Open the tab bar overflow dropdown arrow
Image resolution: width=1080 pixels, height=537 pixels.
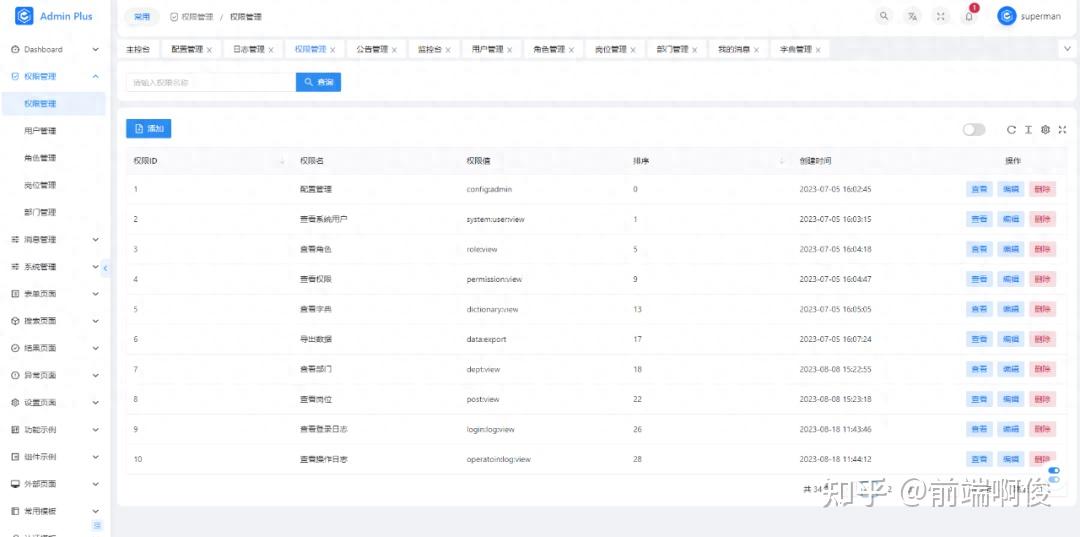click(x=1067, y=49)
